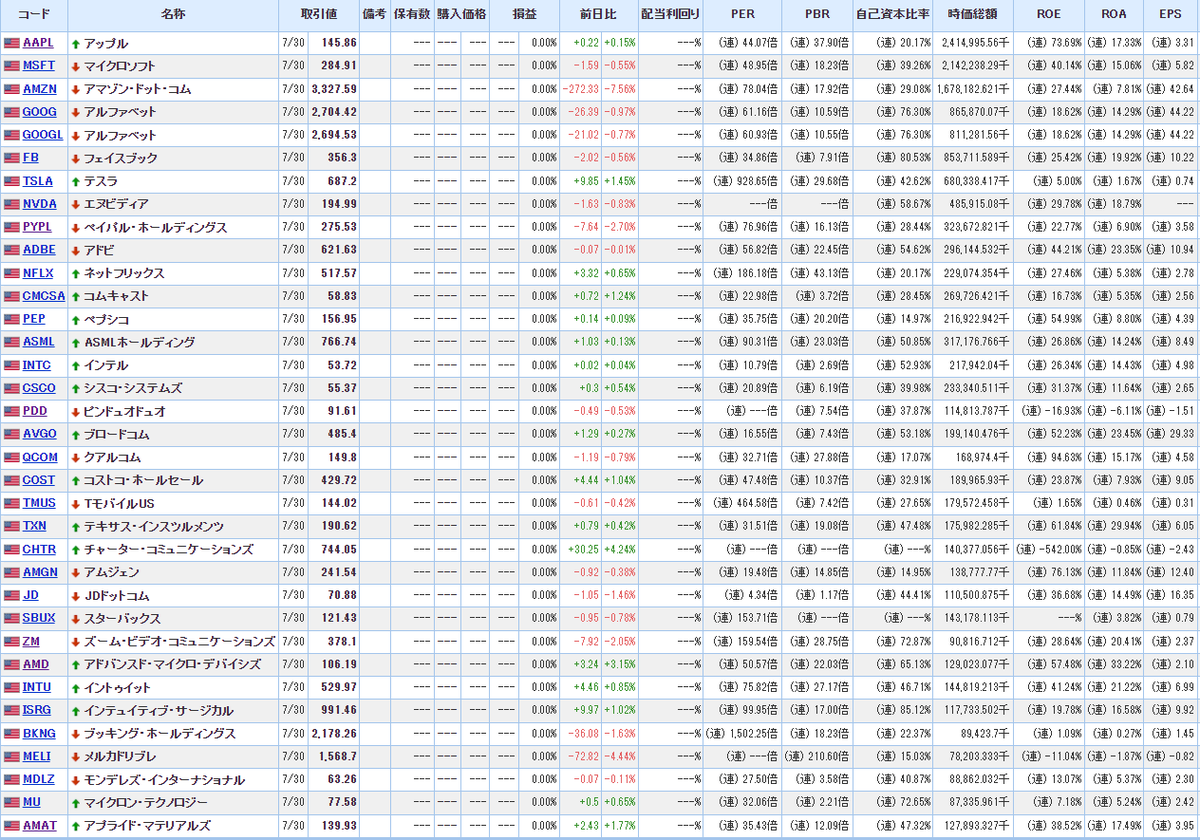Open the CSCO ticker link

coord(39,388)
